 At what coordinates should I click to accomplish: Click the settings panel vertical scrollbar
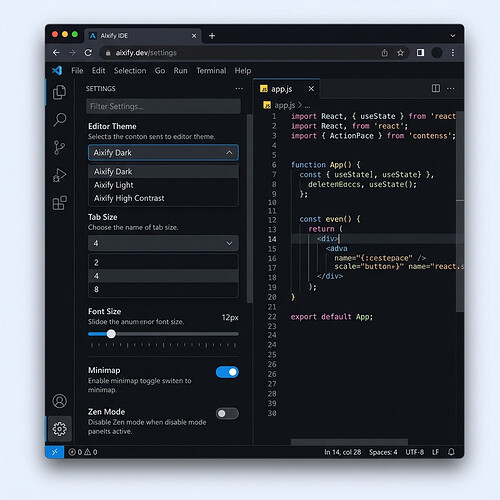249,208
